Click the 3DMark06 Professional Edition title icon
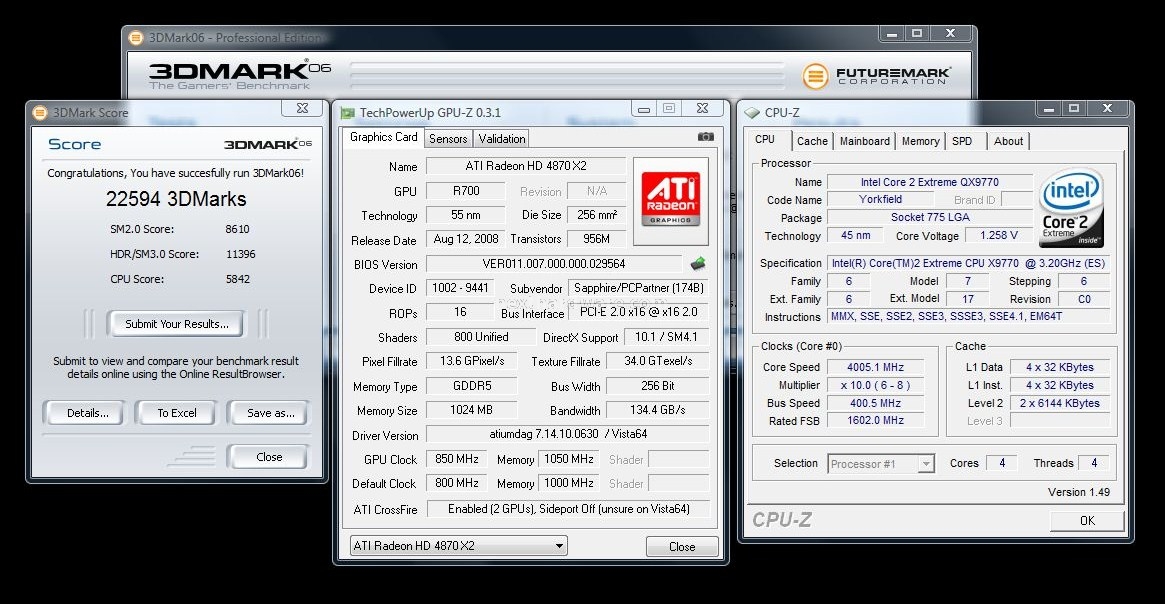The height and width of the screenshot is (604, 1165). (136, 37)
